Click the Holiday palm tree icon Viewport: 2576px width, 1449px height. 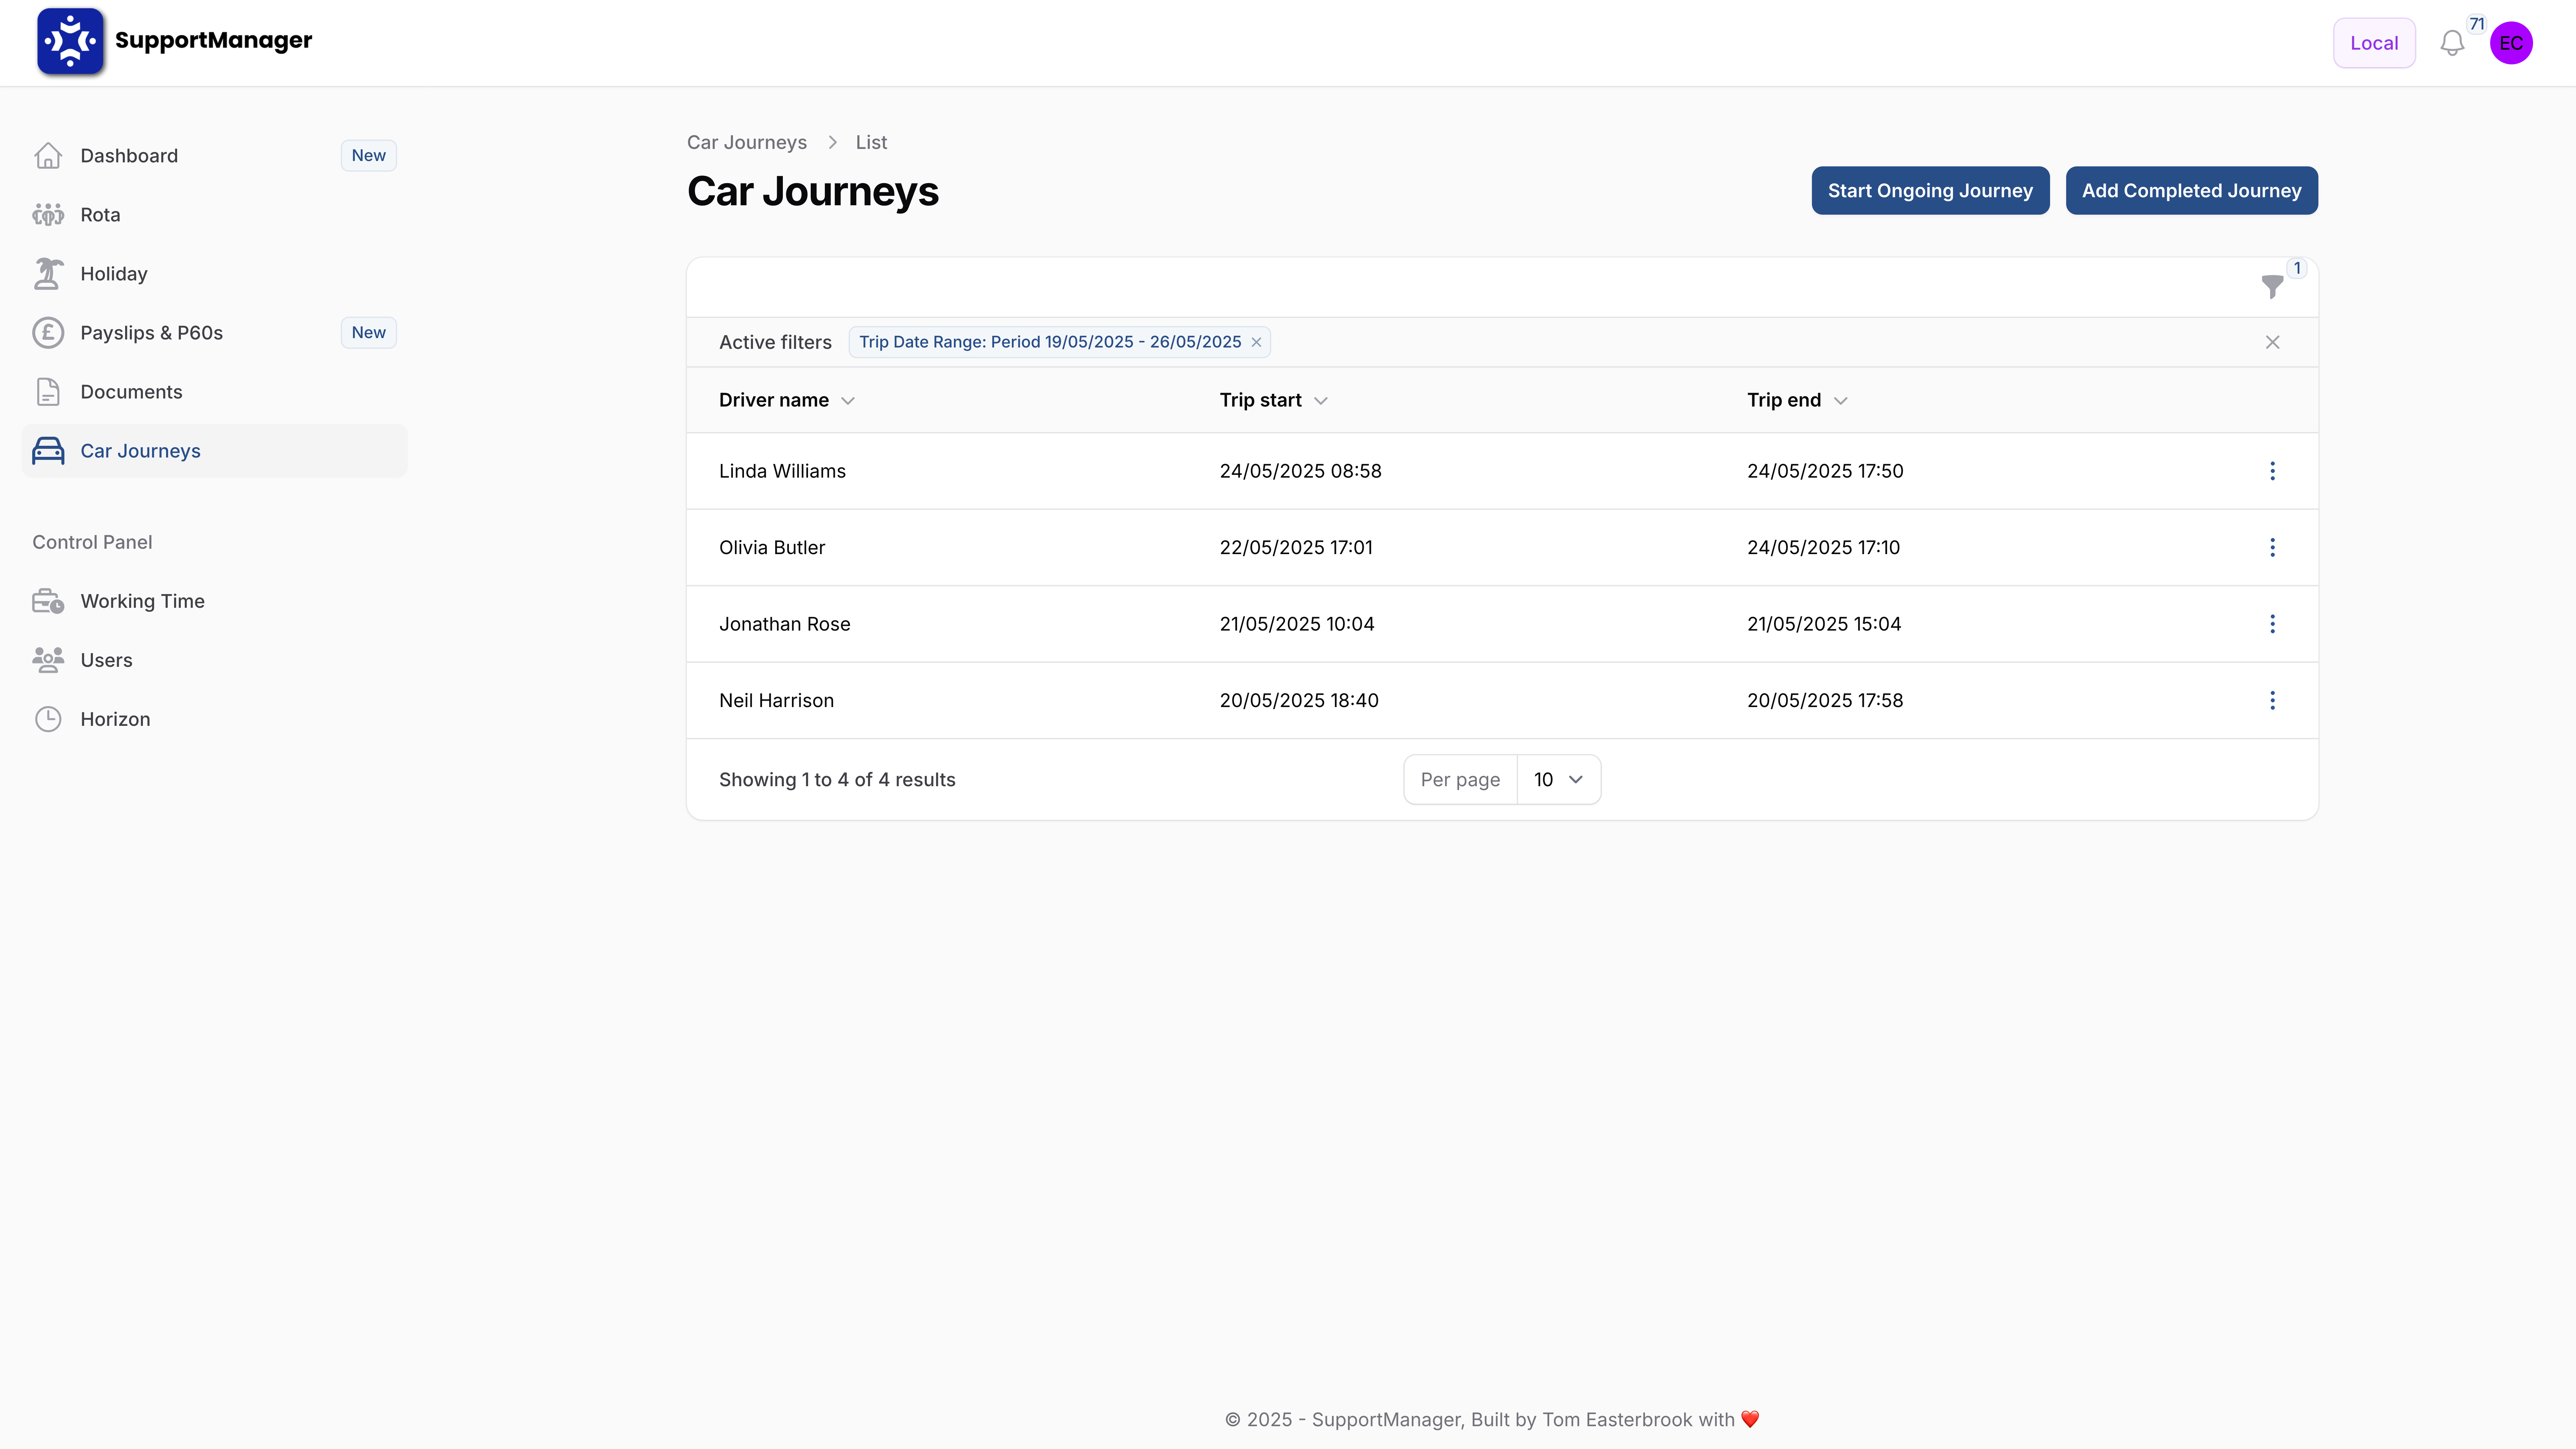click(x=48, y=274)
